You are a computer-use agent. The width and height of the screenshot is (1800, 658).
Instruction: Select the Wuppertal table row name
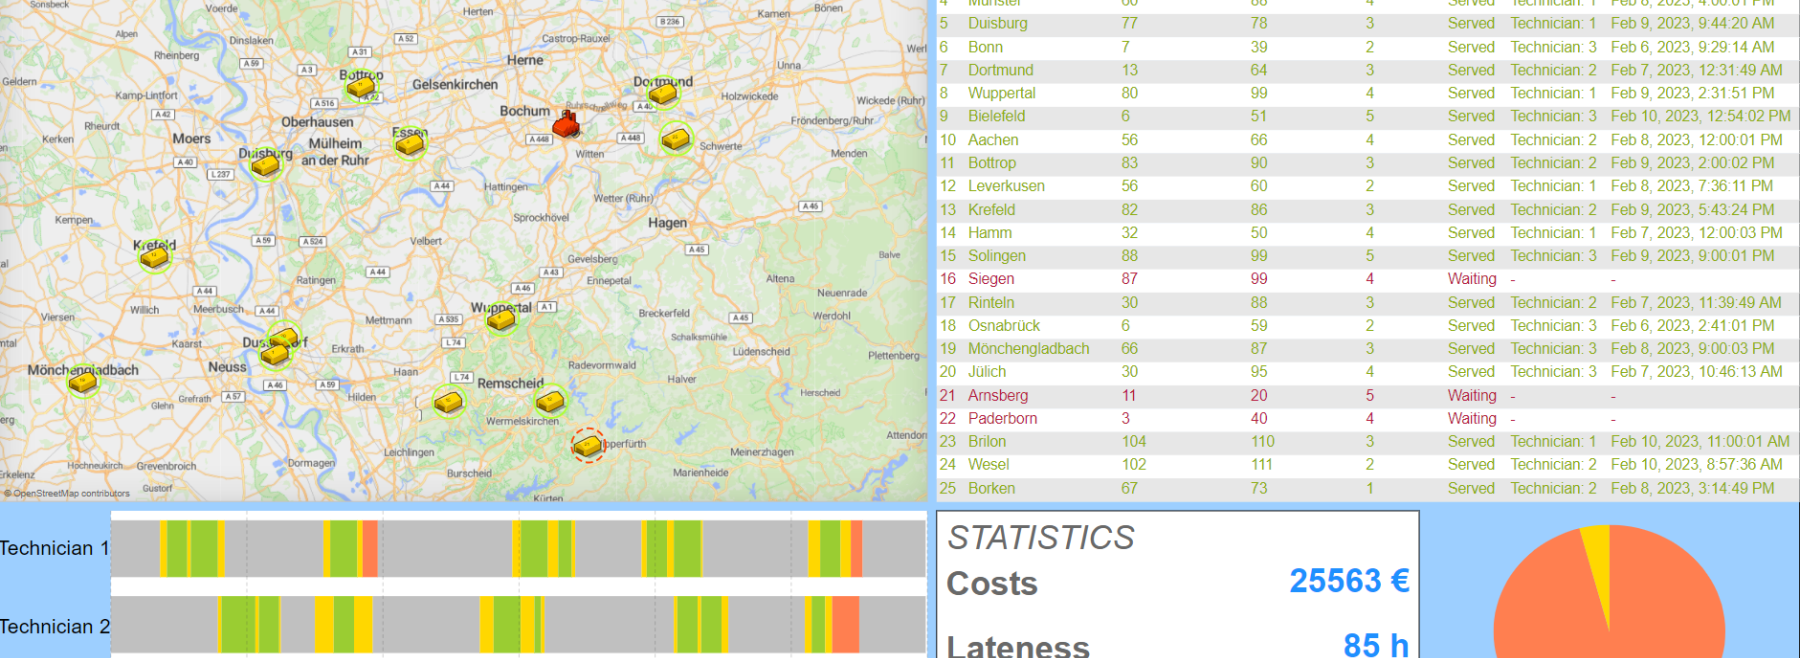point(1002,93)
